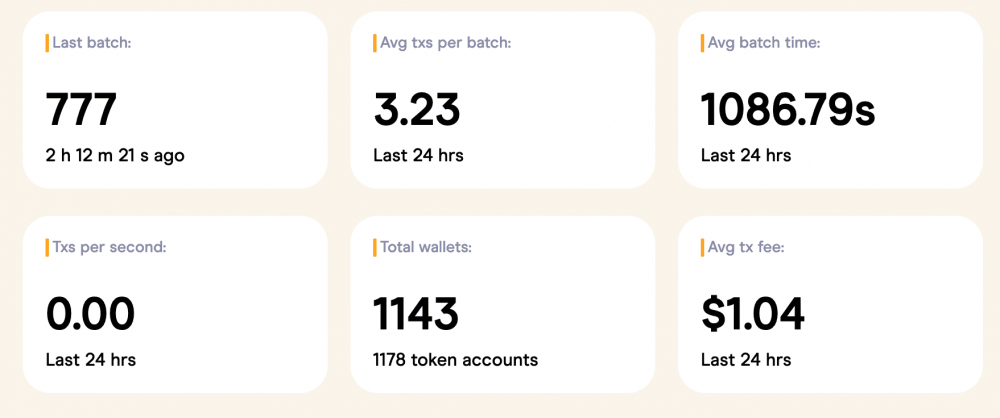Screen dimensions: 1000x418
Task: Click the last batch number 777
Action: [x=82, y=109]
